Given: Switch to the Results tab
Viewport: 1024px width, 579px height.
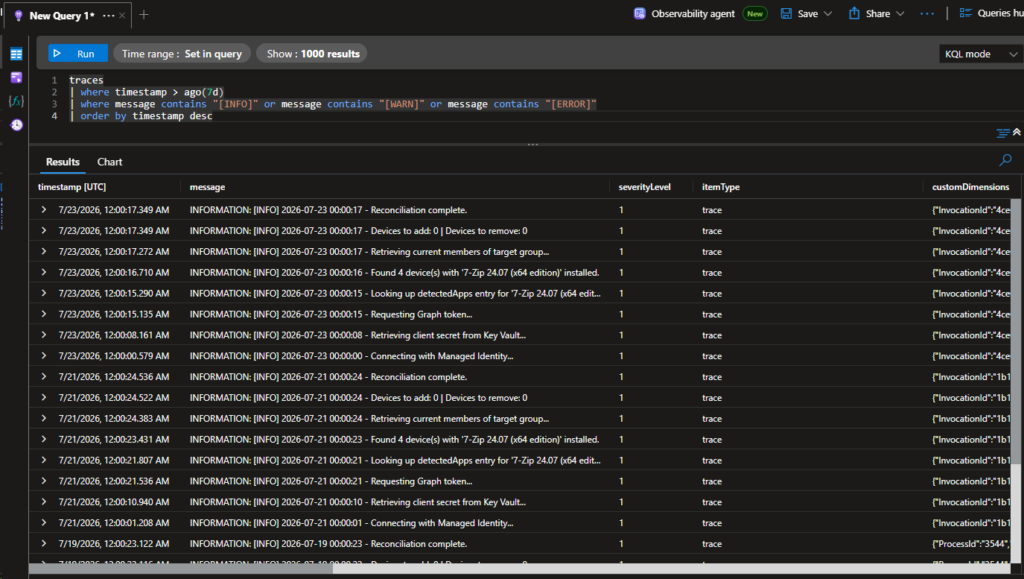Looking at the screenshot, I should tap(63, 162).
